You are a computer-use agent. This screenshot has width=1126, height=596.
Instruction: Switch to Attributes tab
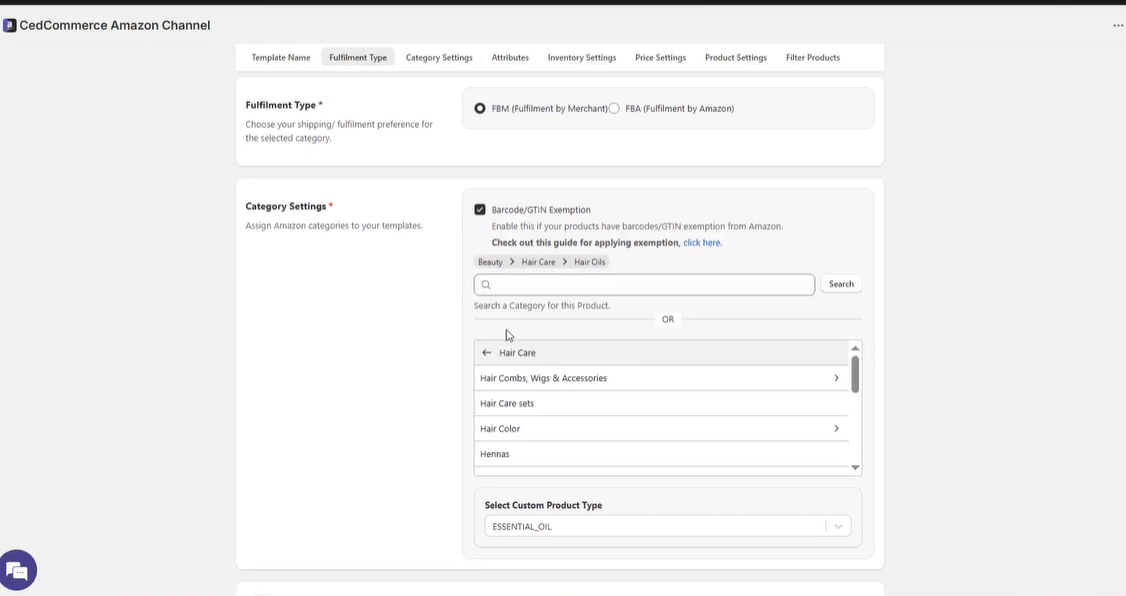(x=510, y=57)
